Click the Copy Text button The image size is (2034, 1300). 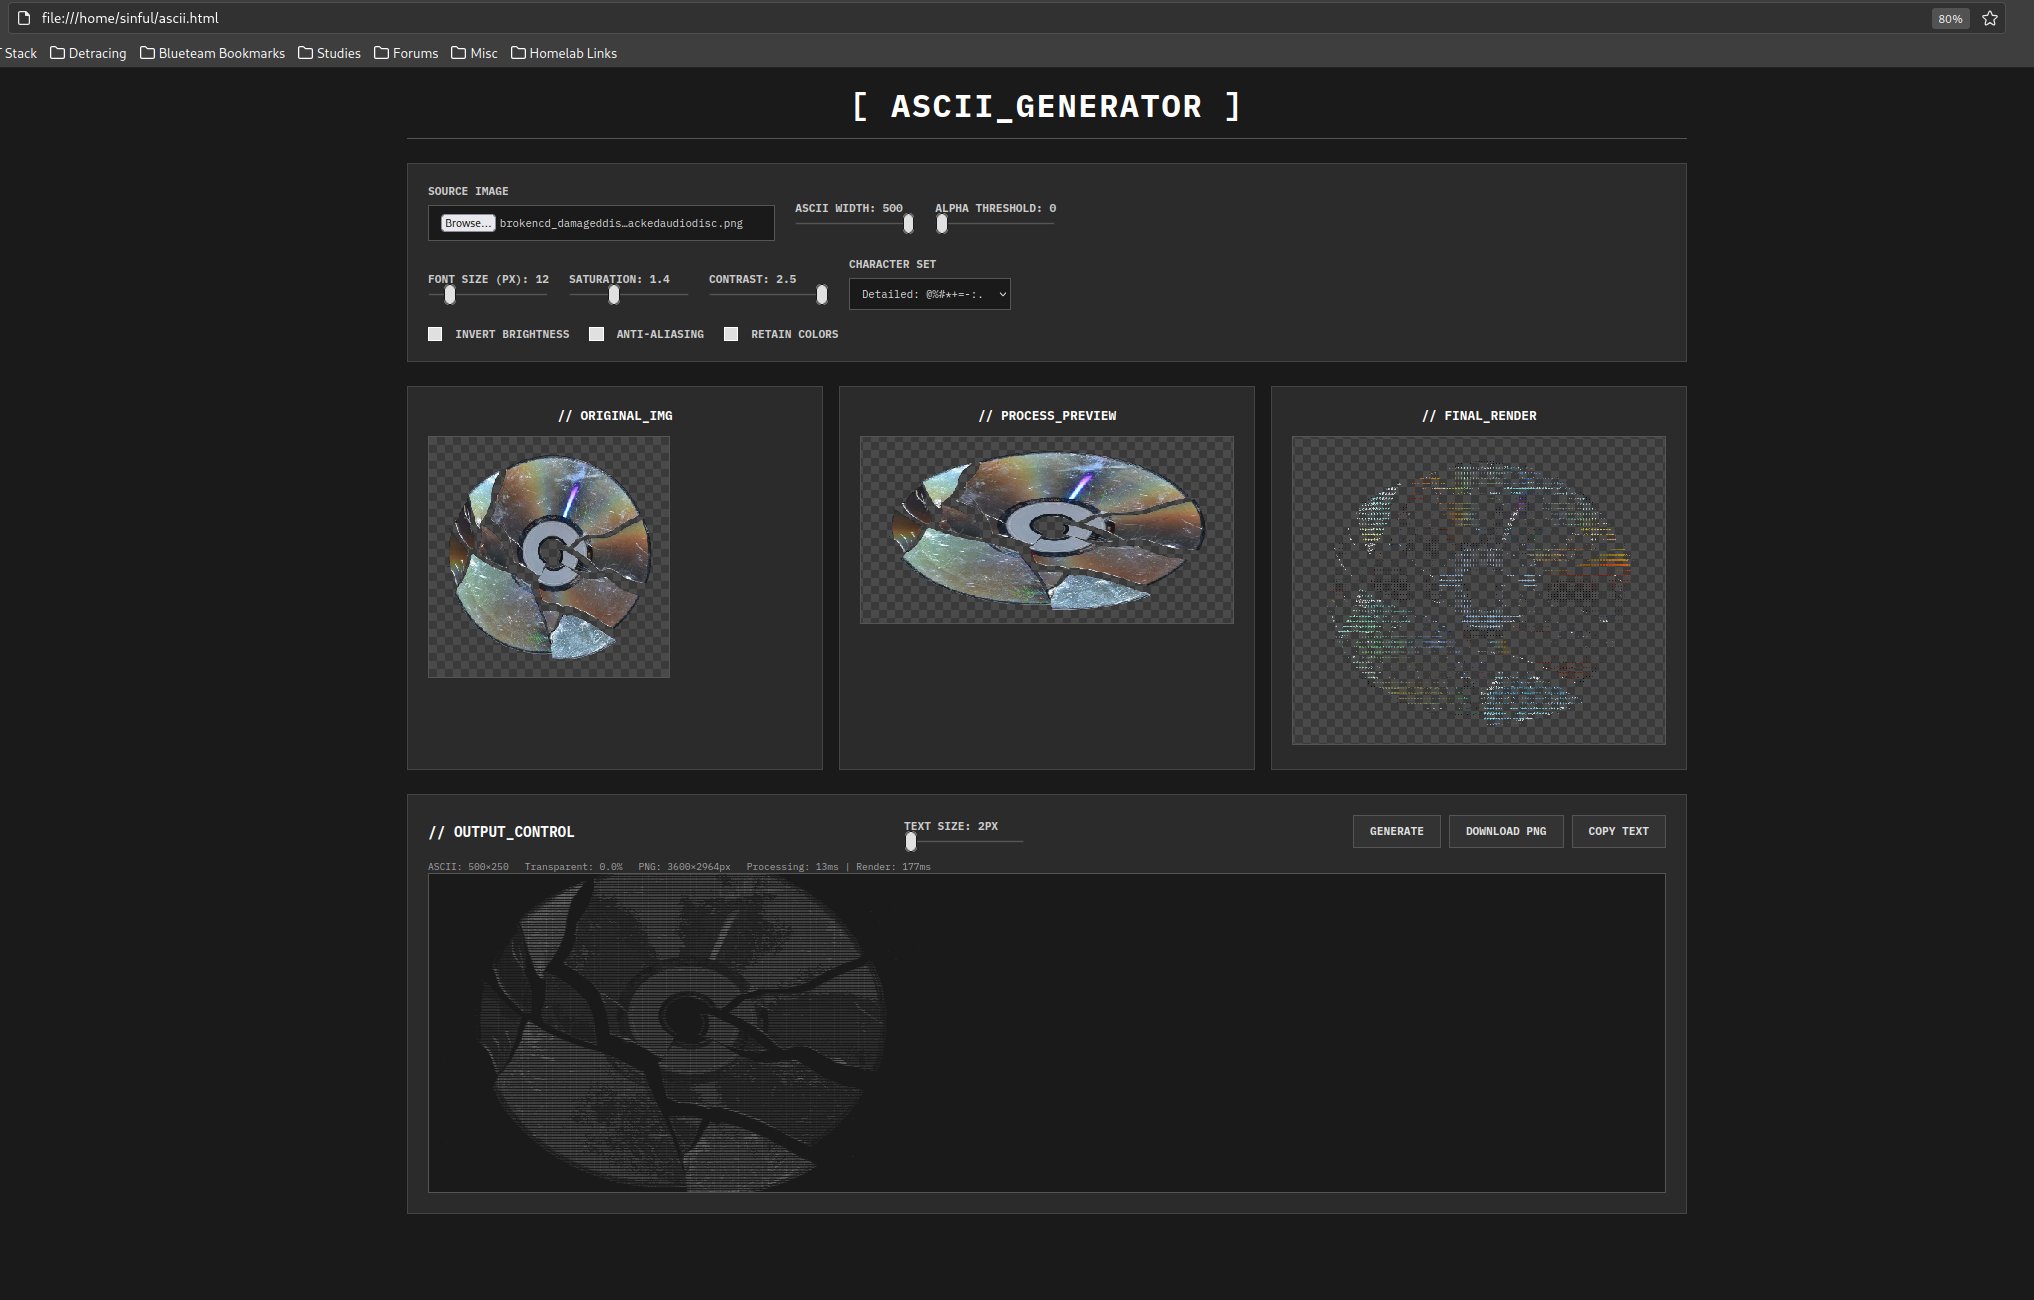coord(1618,831)
